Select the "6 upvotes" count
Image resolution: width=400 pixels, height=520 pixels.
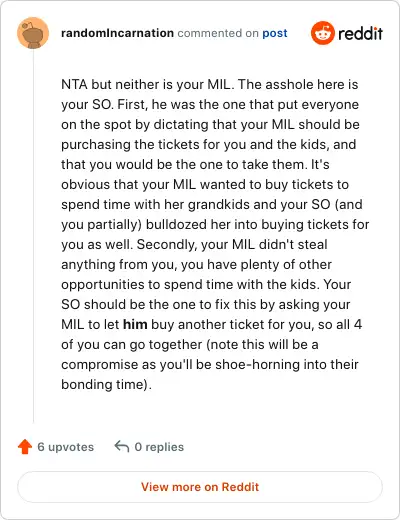(x=66, y=447)
